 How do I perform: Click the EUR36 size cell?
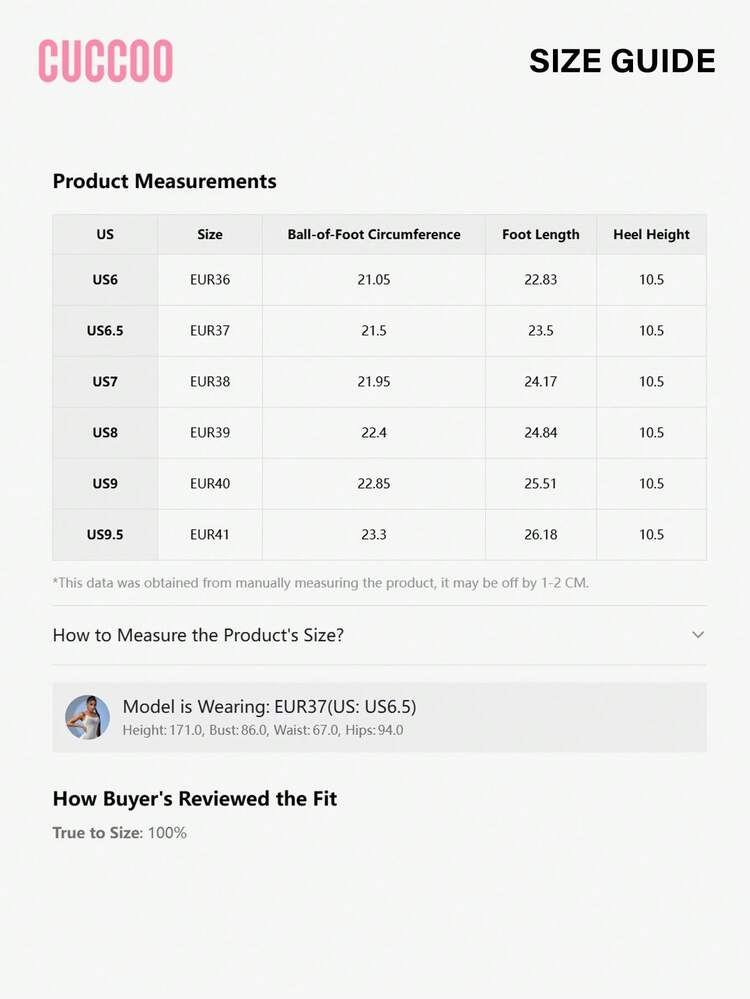coord(210,280)
